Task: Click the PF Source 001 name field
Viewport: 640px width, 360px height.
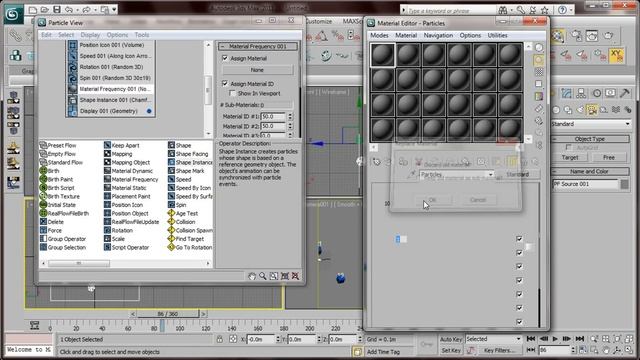Action: click(x=585, y=184)
